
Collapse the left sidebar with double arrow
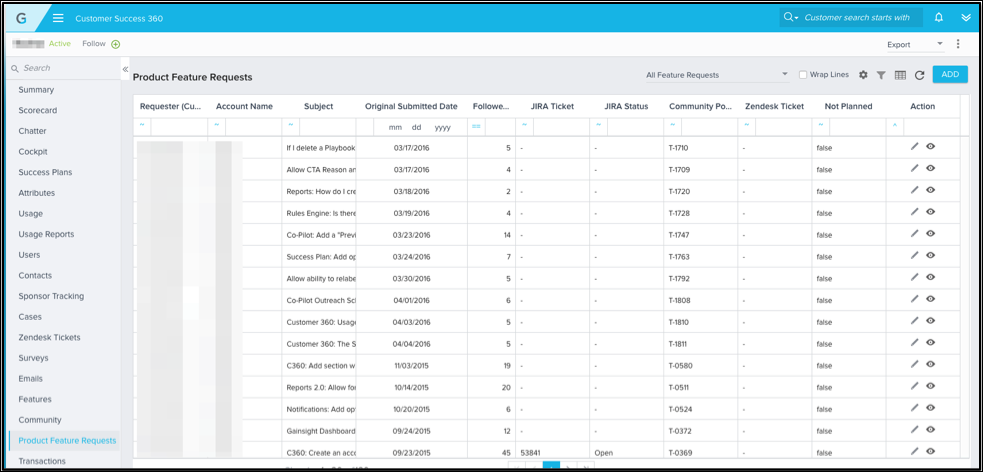point(125,69)
